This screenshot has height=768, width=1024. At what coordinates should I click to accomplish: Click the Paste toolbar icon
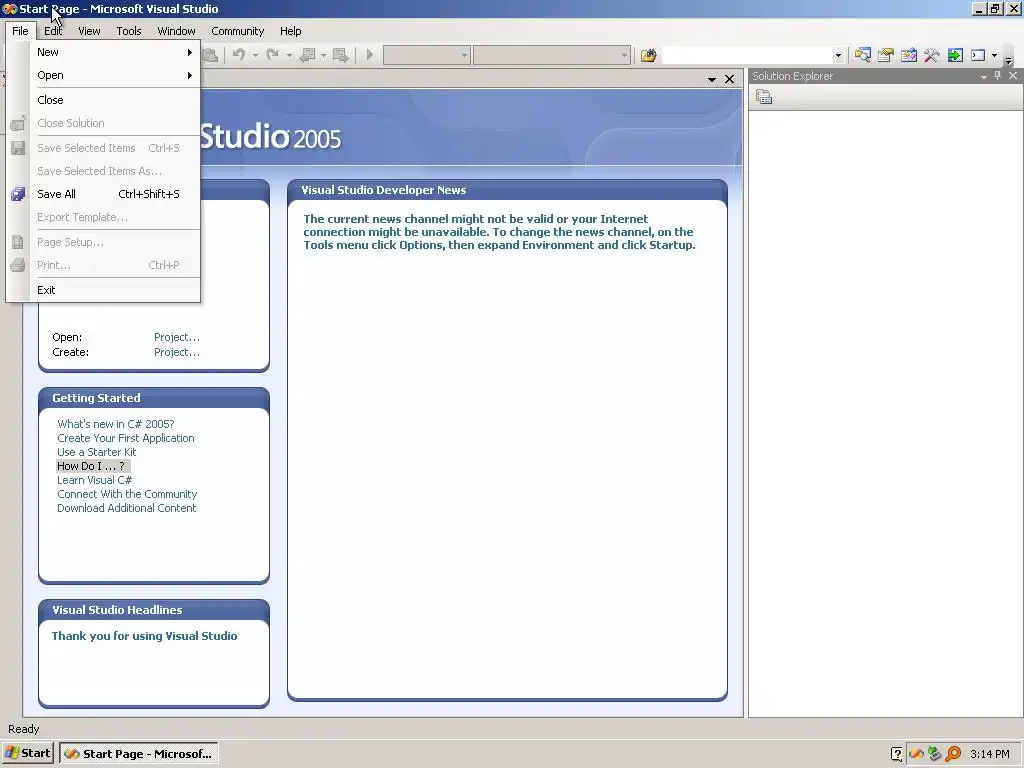210,56
